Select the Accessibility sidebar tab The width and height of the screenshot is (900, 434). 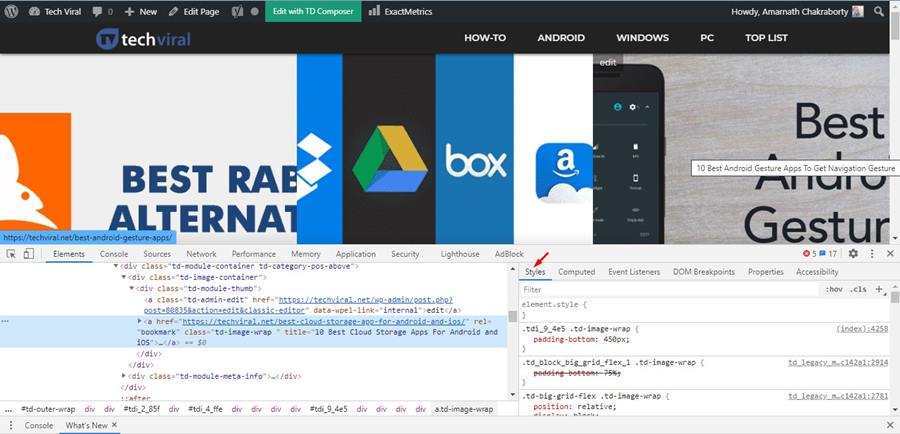coord(817,272)
